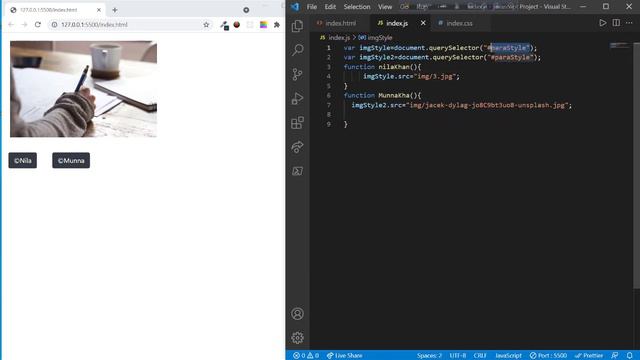
Task: Switch to the index.css tab
Action: point(459,23)
